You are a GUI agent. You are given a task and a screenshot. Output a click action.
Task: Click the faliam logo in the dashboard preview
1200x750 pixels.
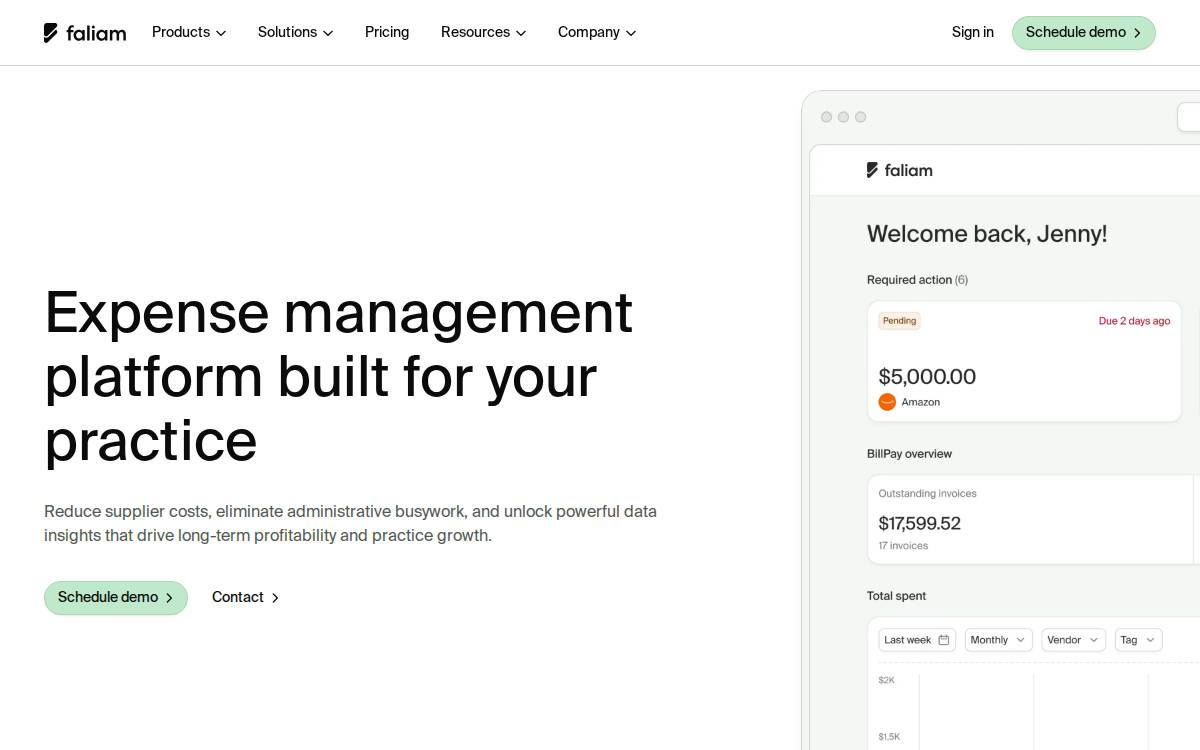(x=900, y=170)
